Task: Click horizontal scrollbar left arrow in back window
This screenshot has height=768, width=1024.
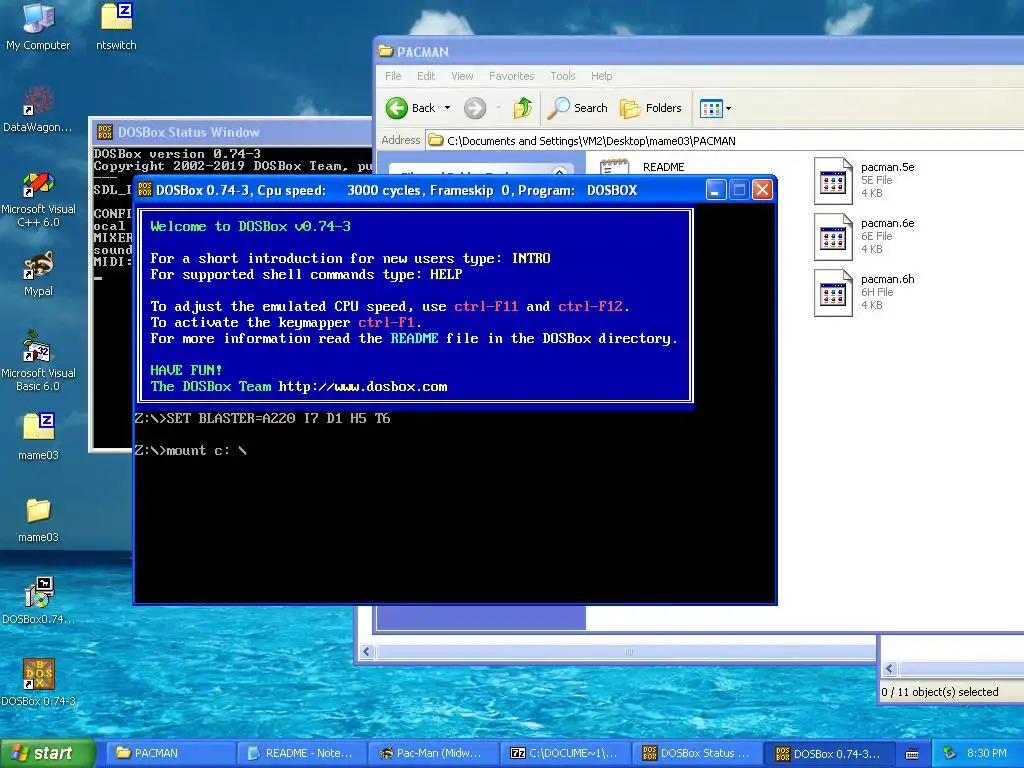Action: click(x=366, y=651)
